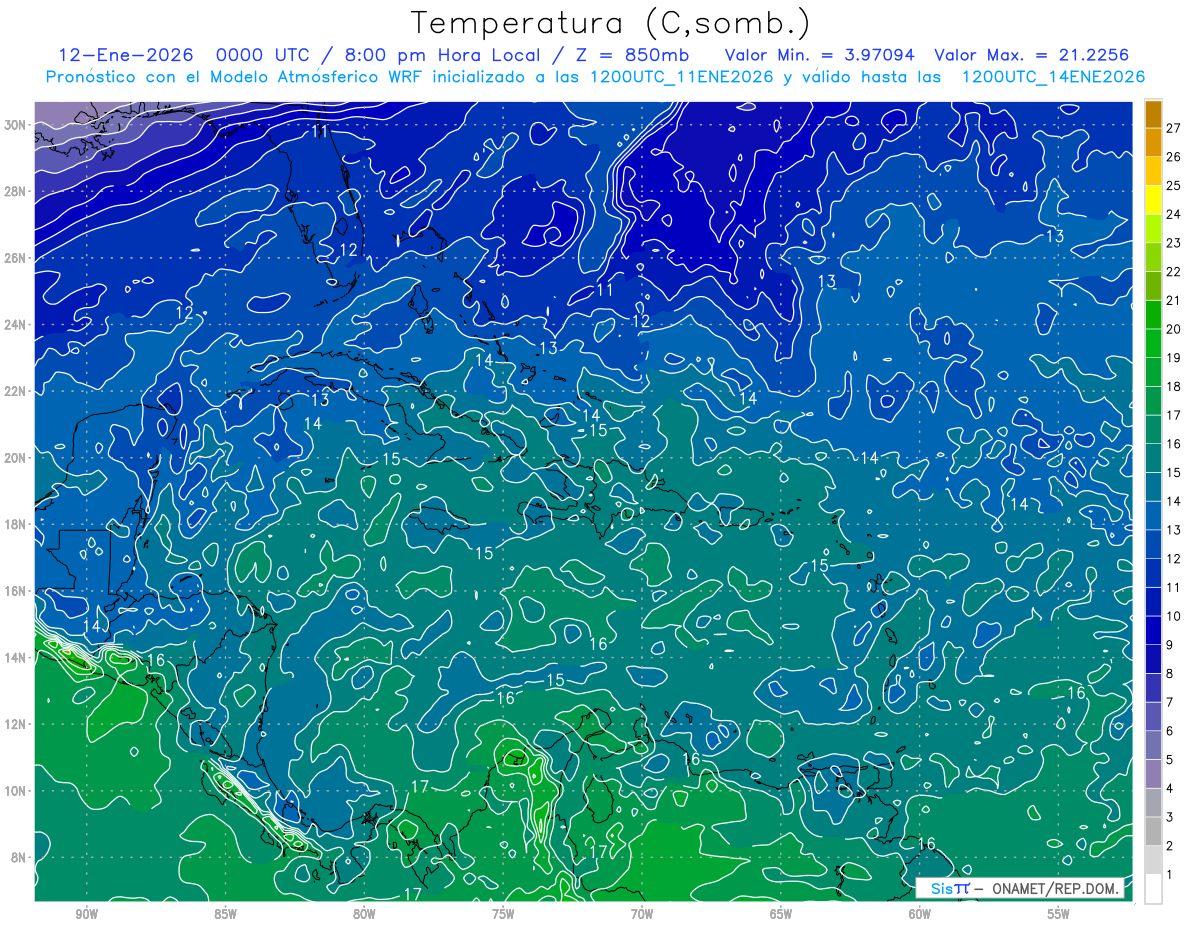Click the 90W longitude axis label
This screenshot has width=1200, height=927.
click(86, 914)
